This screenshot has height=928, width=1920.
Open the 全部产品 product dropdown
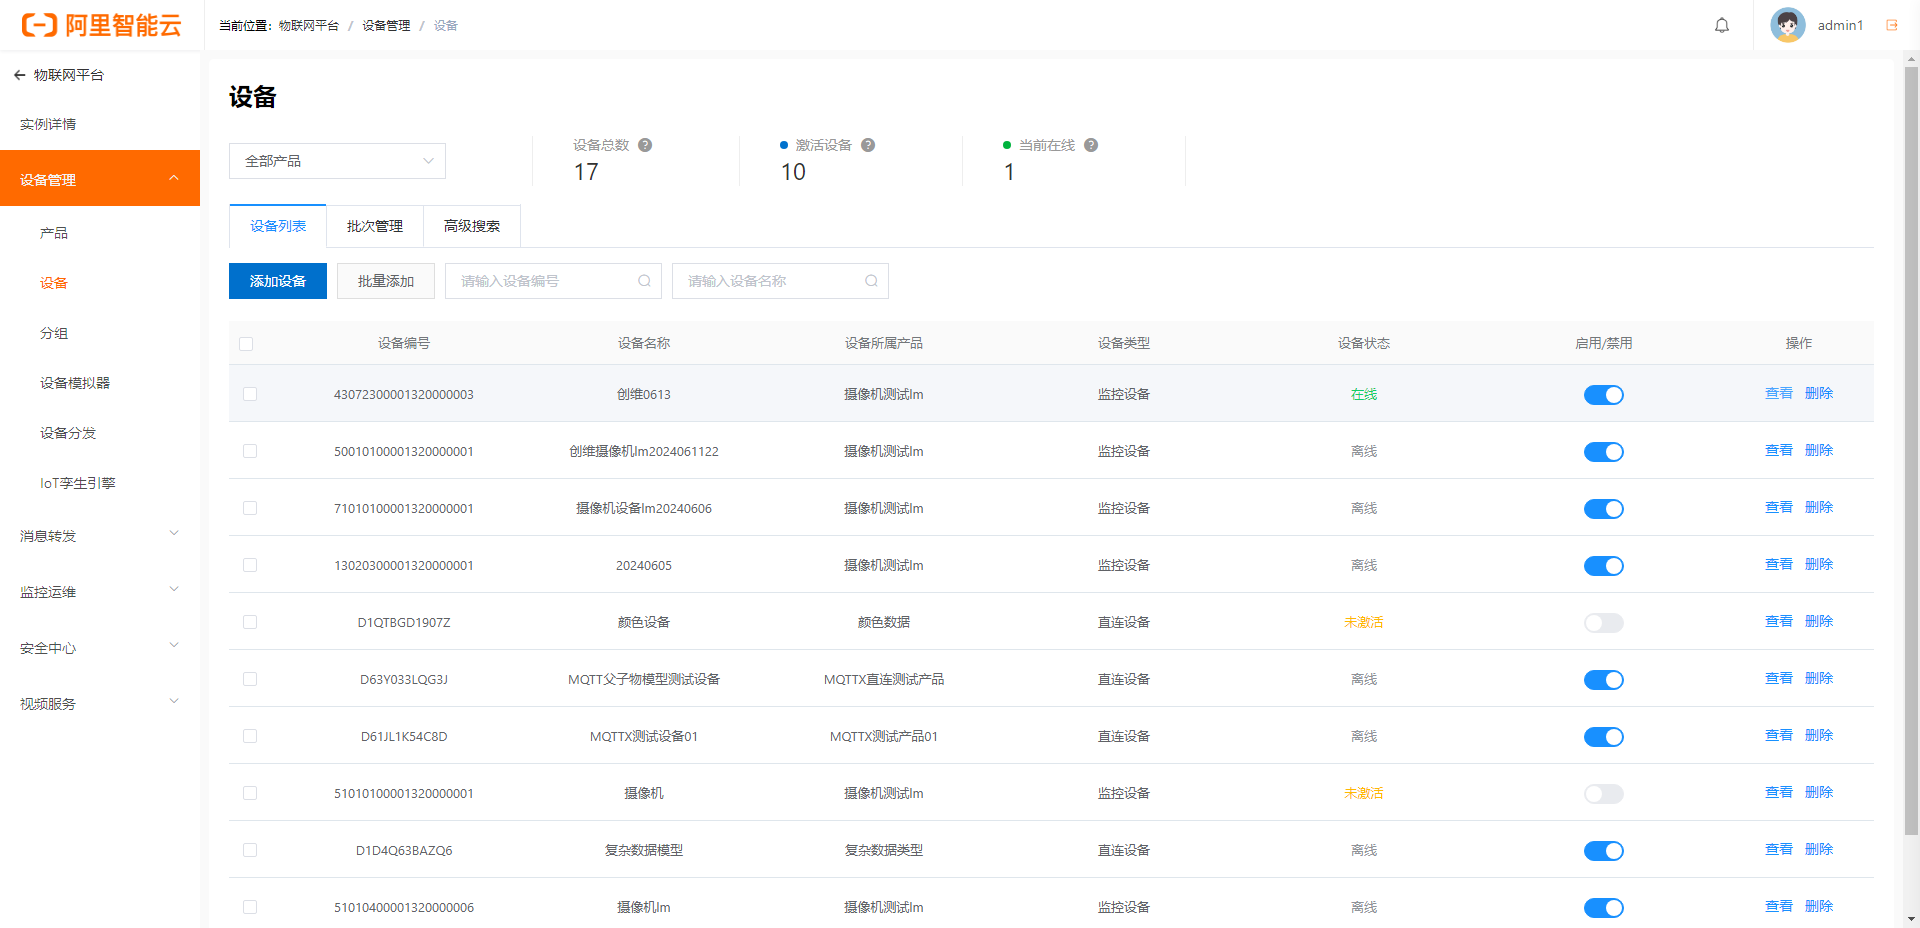coord(337,161)
